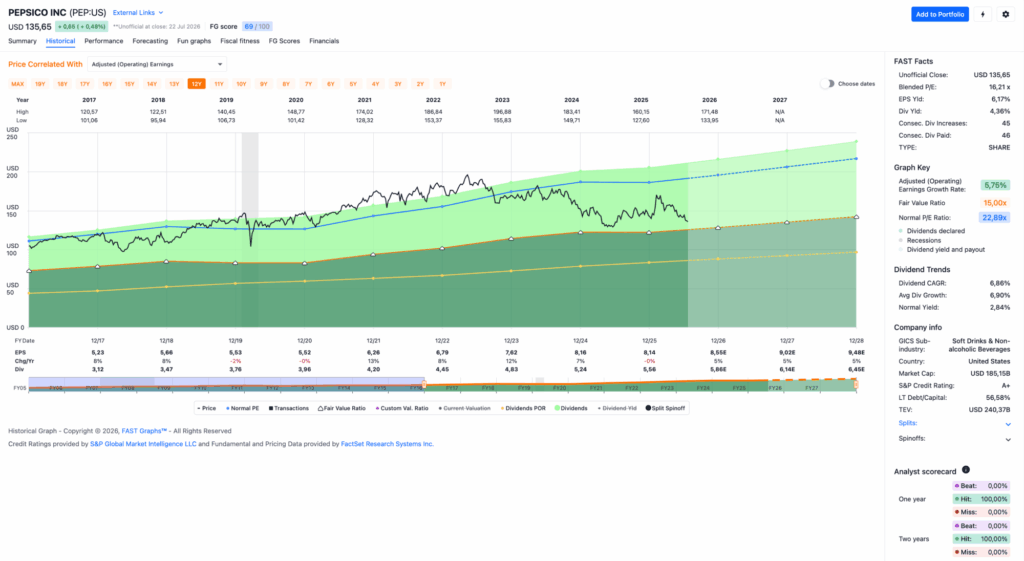Toggle the Normal PE legend item
This screenshot has width=1024, height=561.
(x=242, y=408)
